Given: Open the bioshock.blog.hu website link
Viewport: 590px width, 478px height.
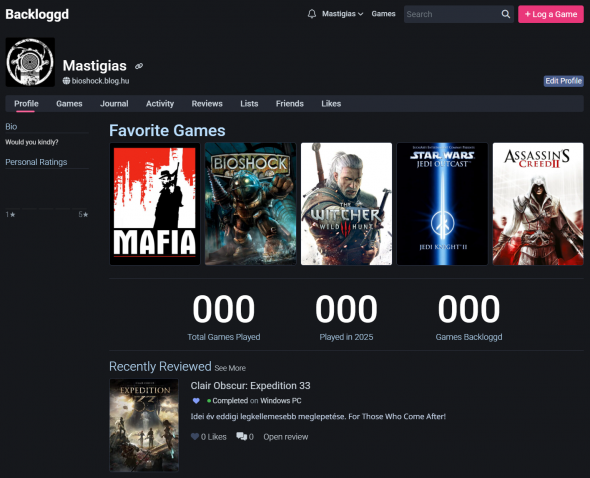Looking at the screenshot, I should point(100,81).
